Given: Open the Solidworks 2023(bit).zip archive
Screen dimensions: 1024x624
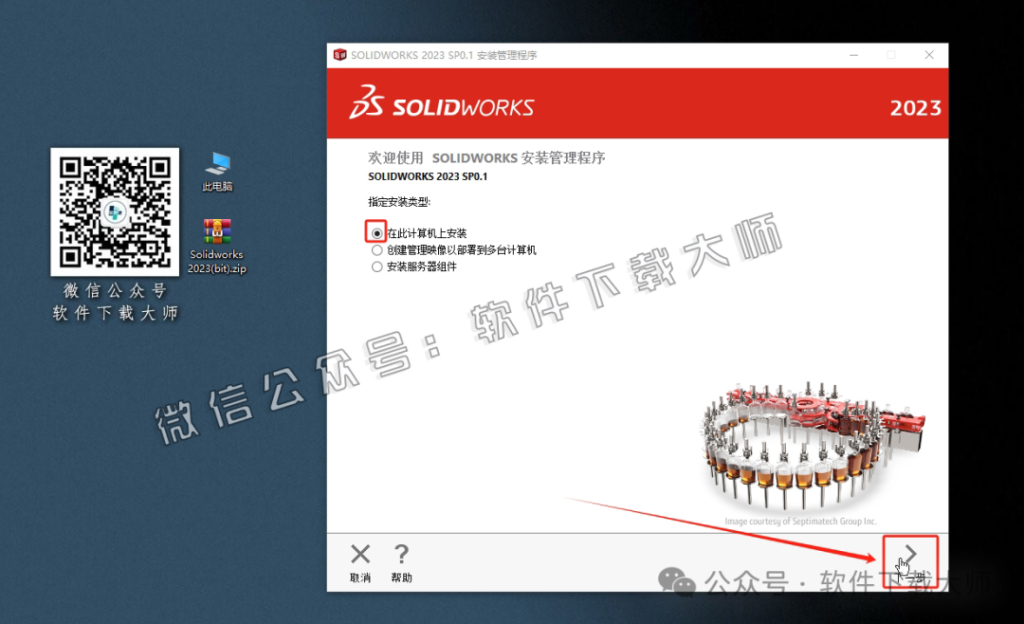Looking at the screenshot, I should pos(216,230).
